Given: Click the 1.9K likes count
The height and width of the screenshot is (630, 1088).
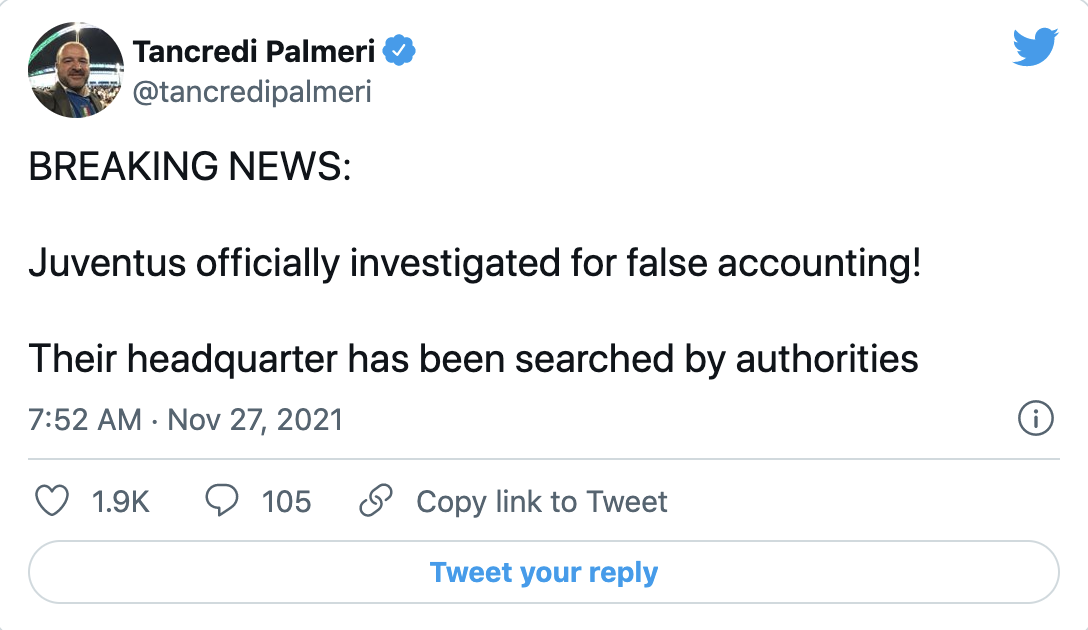Looking at the screenshot, I should pyautogui.click(x=120, y=501).
